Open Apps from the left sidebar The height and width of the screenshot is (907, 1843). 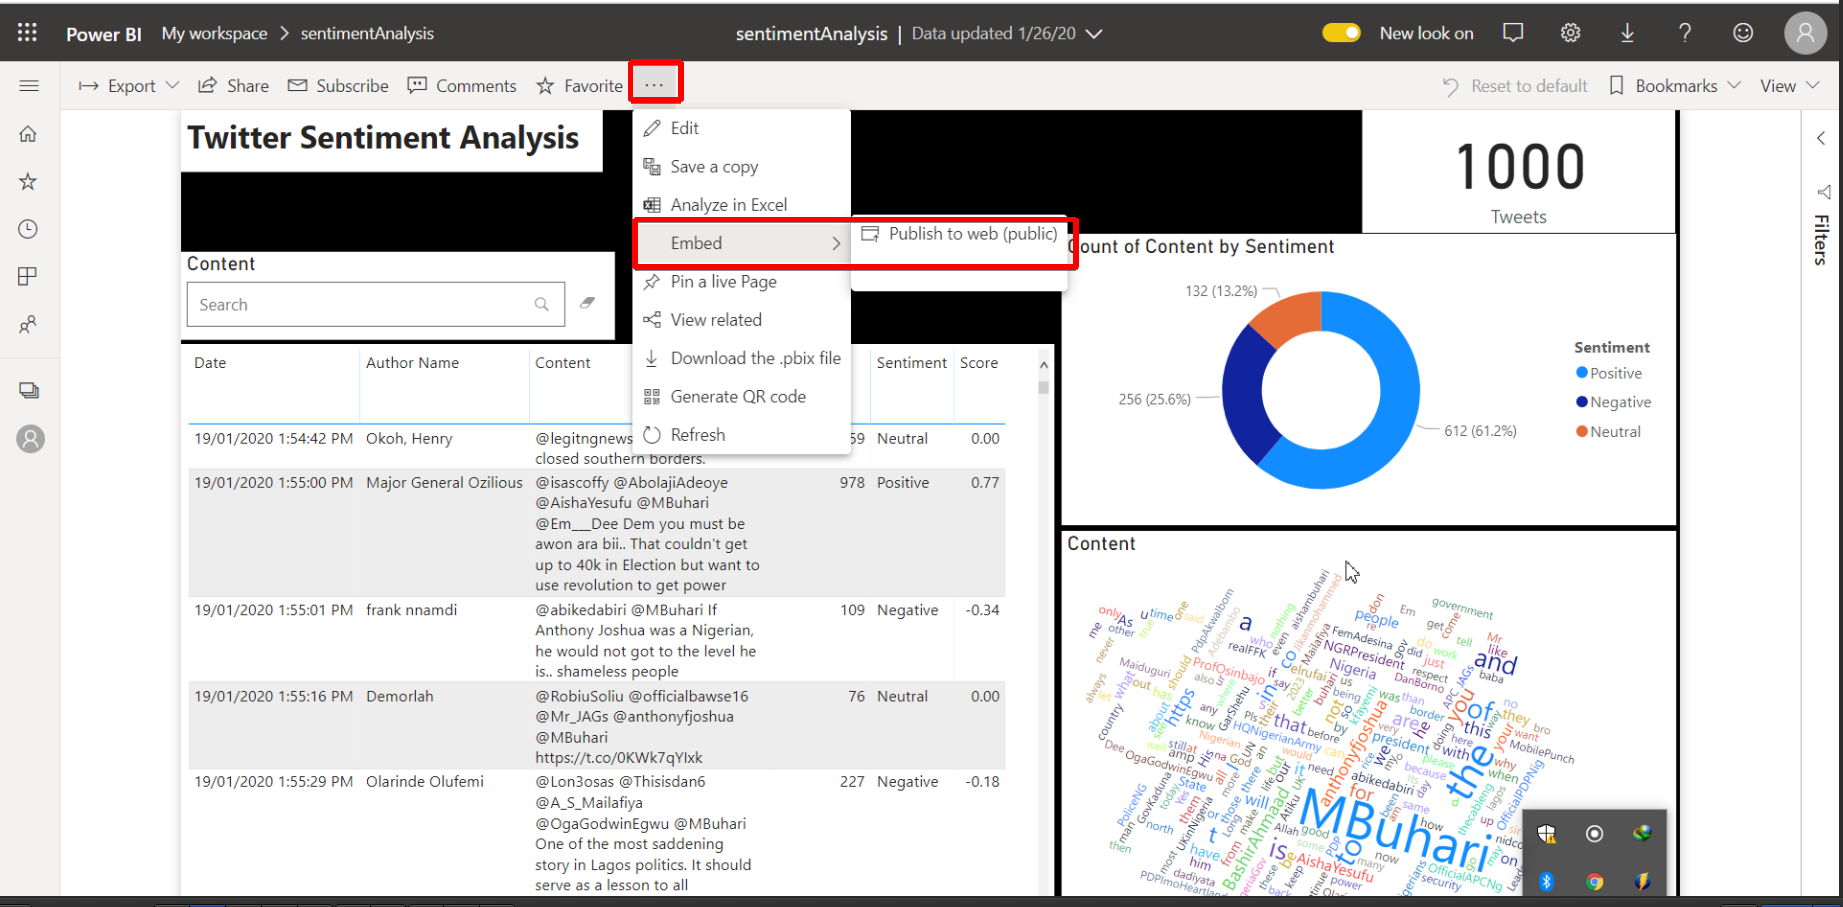point(30,276)
